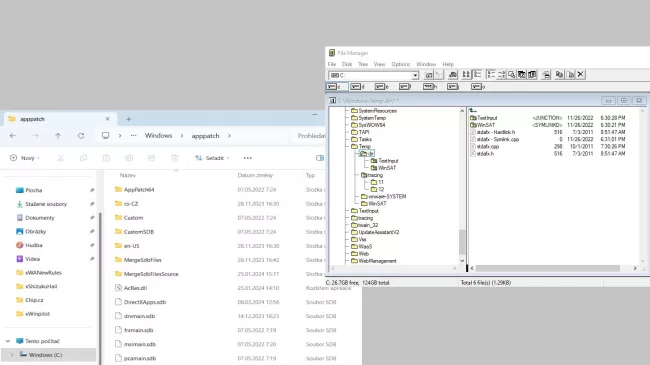Open the Tree menu in File Manager
The height and width of the screenshot is (365, 650).
[x=363, y=64]
